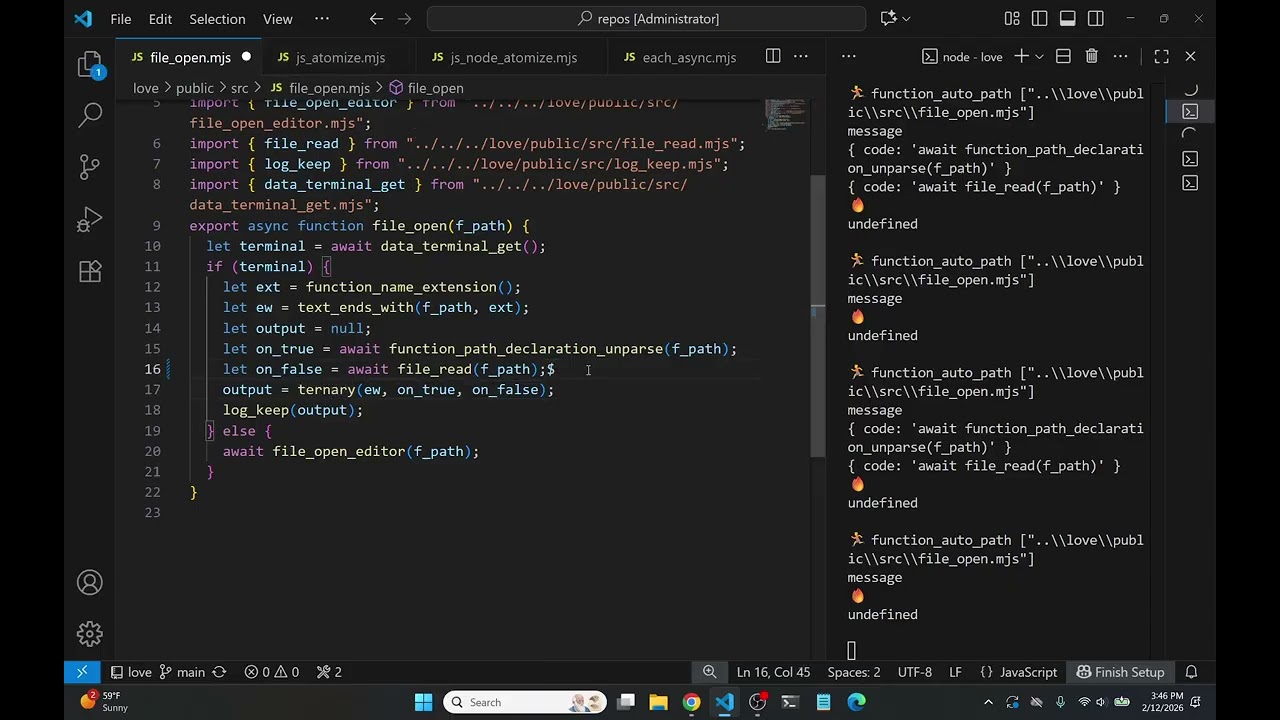
Task: Go back with the navigation arrow
Action: point(376,18)
